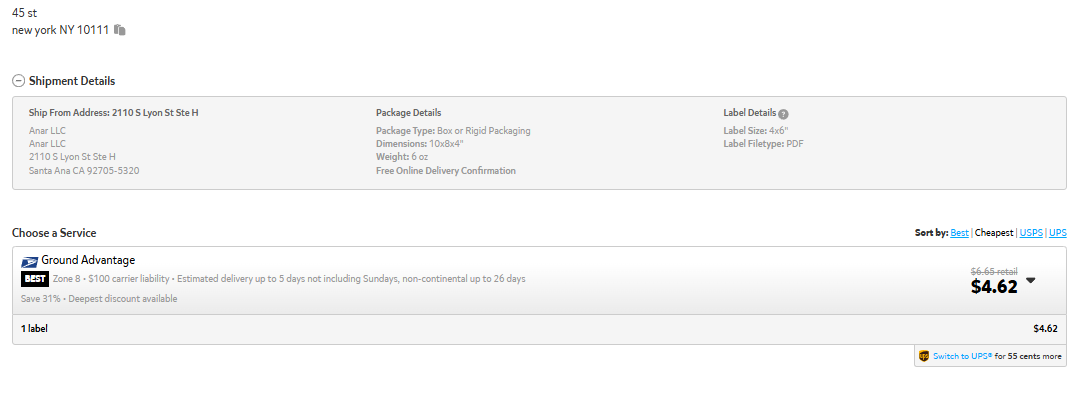This screenshot has height=399, width=1079.
Task: Sort services by UPS
Action: point(1058,233)
